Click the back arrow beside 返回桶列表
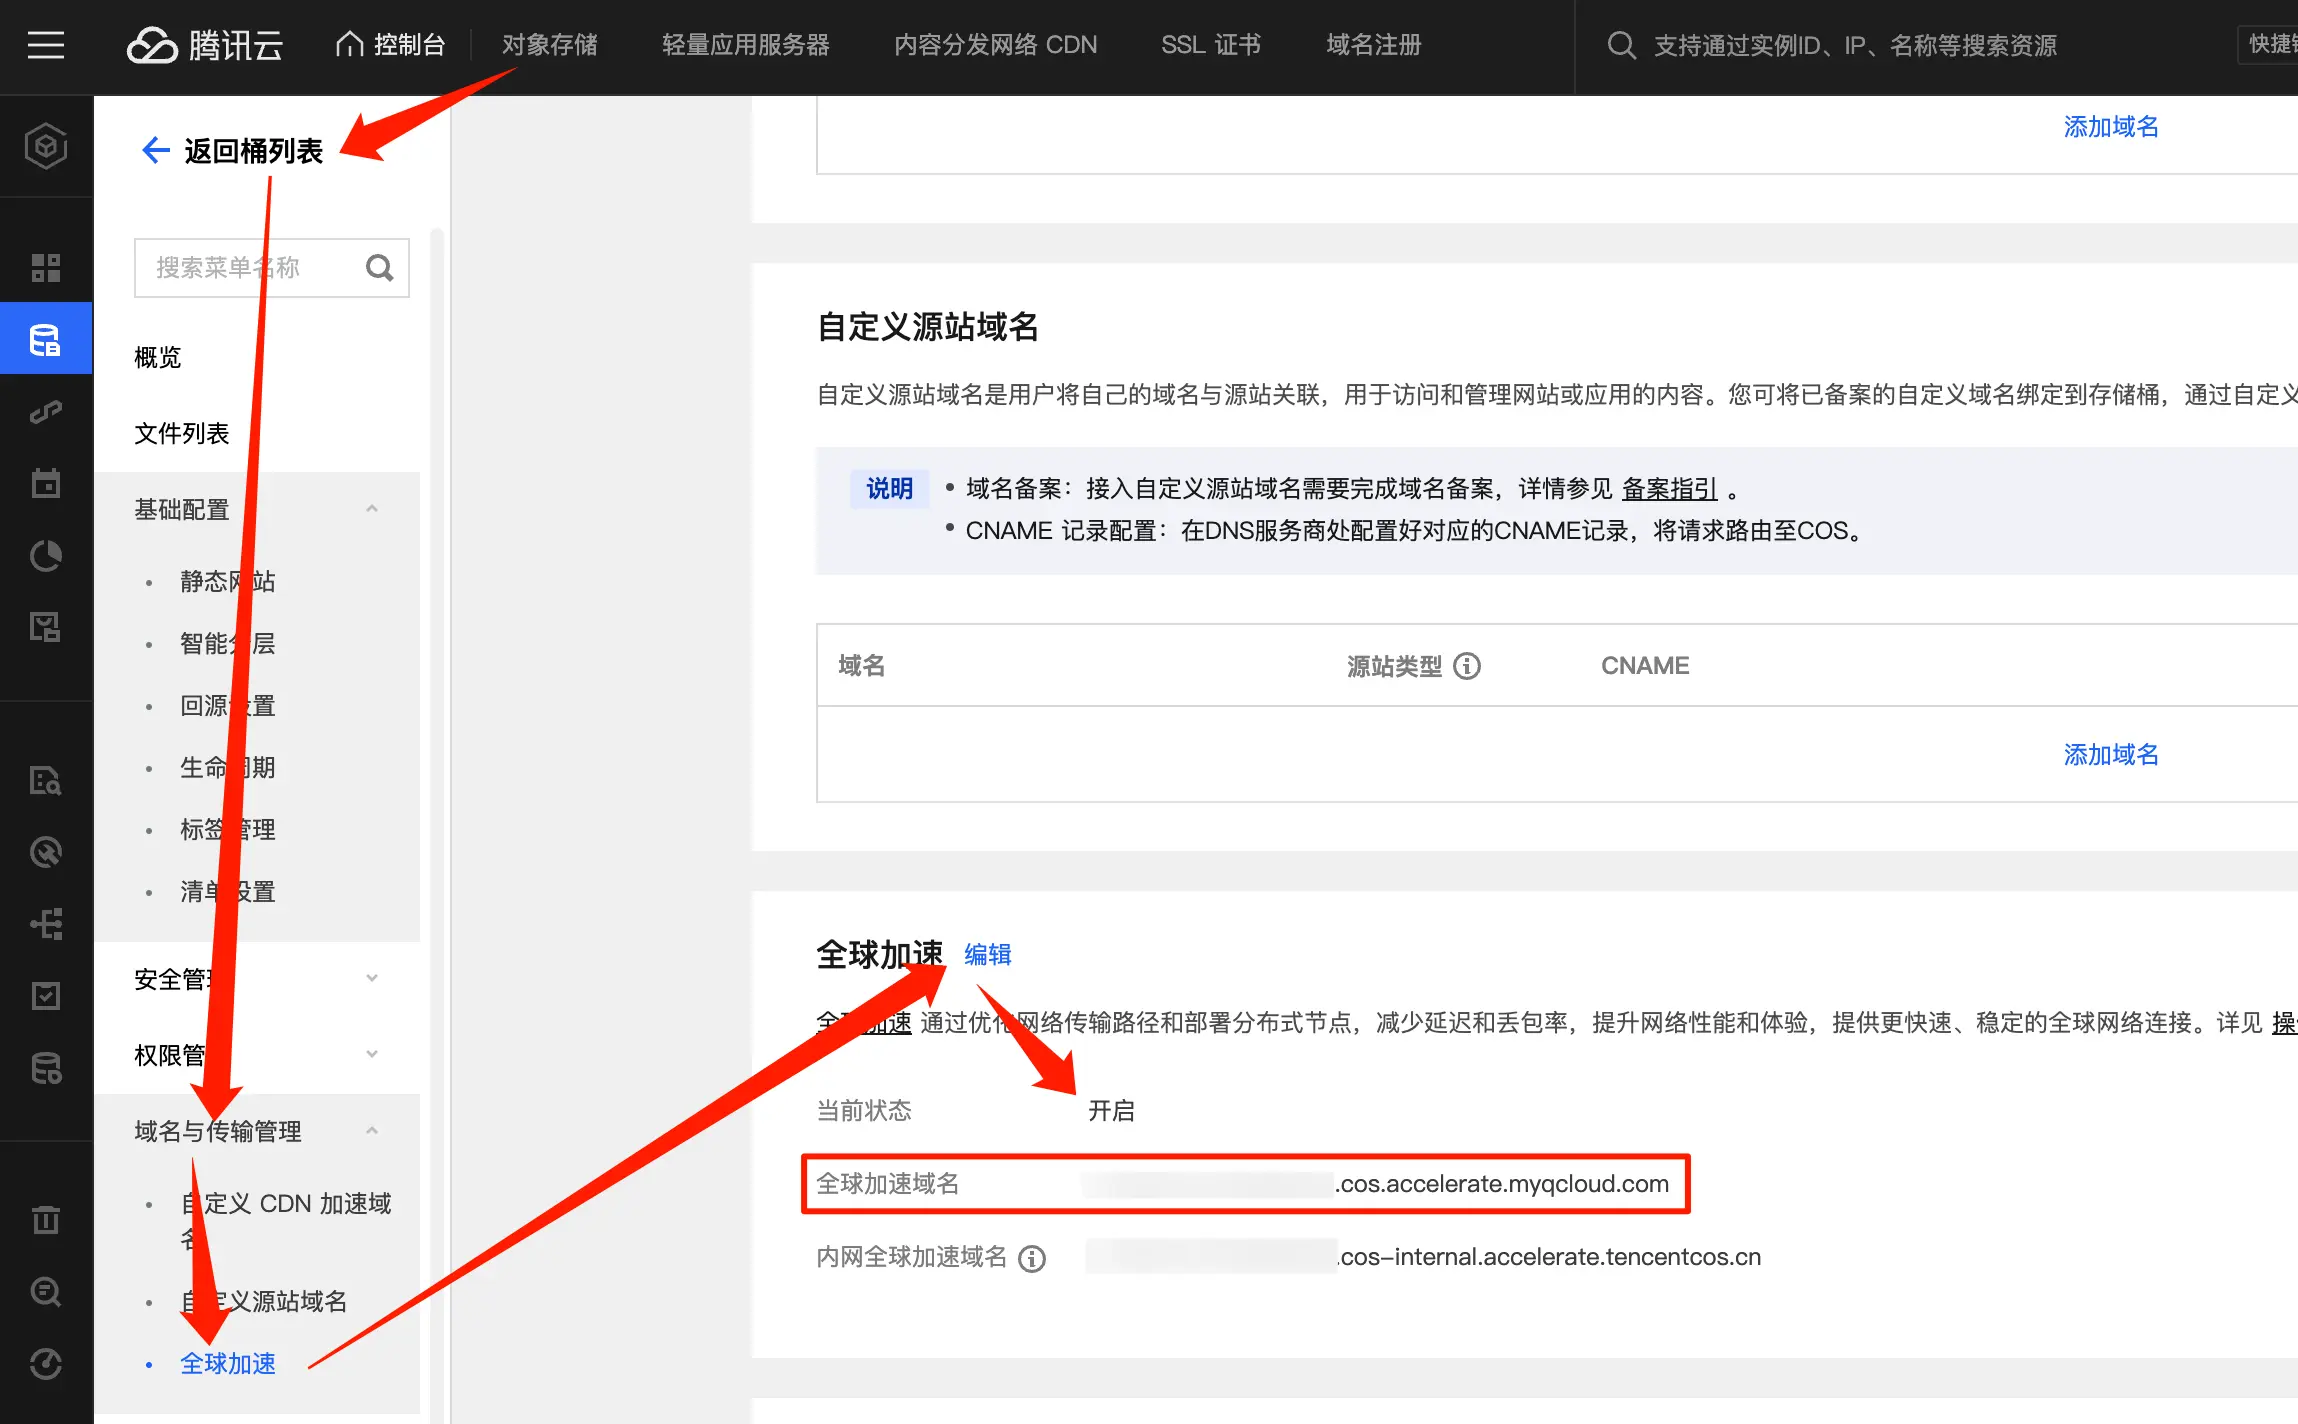The height and width of the screenshot is (1424, 2298). point(155,151)
